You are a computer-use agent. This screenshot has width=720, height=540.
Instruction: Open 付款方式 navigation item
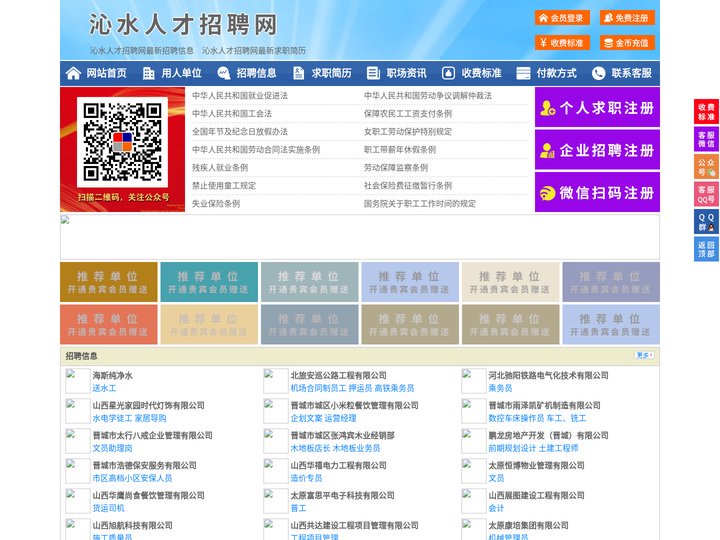[x=557, y=73]
